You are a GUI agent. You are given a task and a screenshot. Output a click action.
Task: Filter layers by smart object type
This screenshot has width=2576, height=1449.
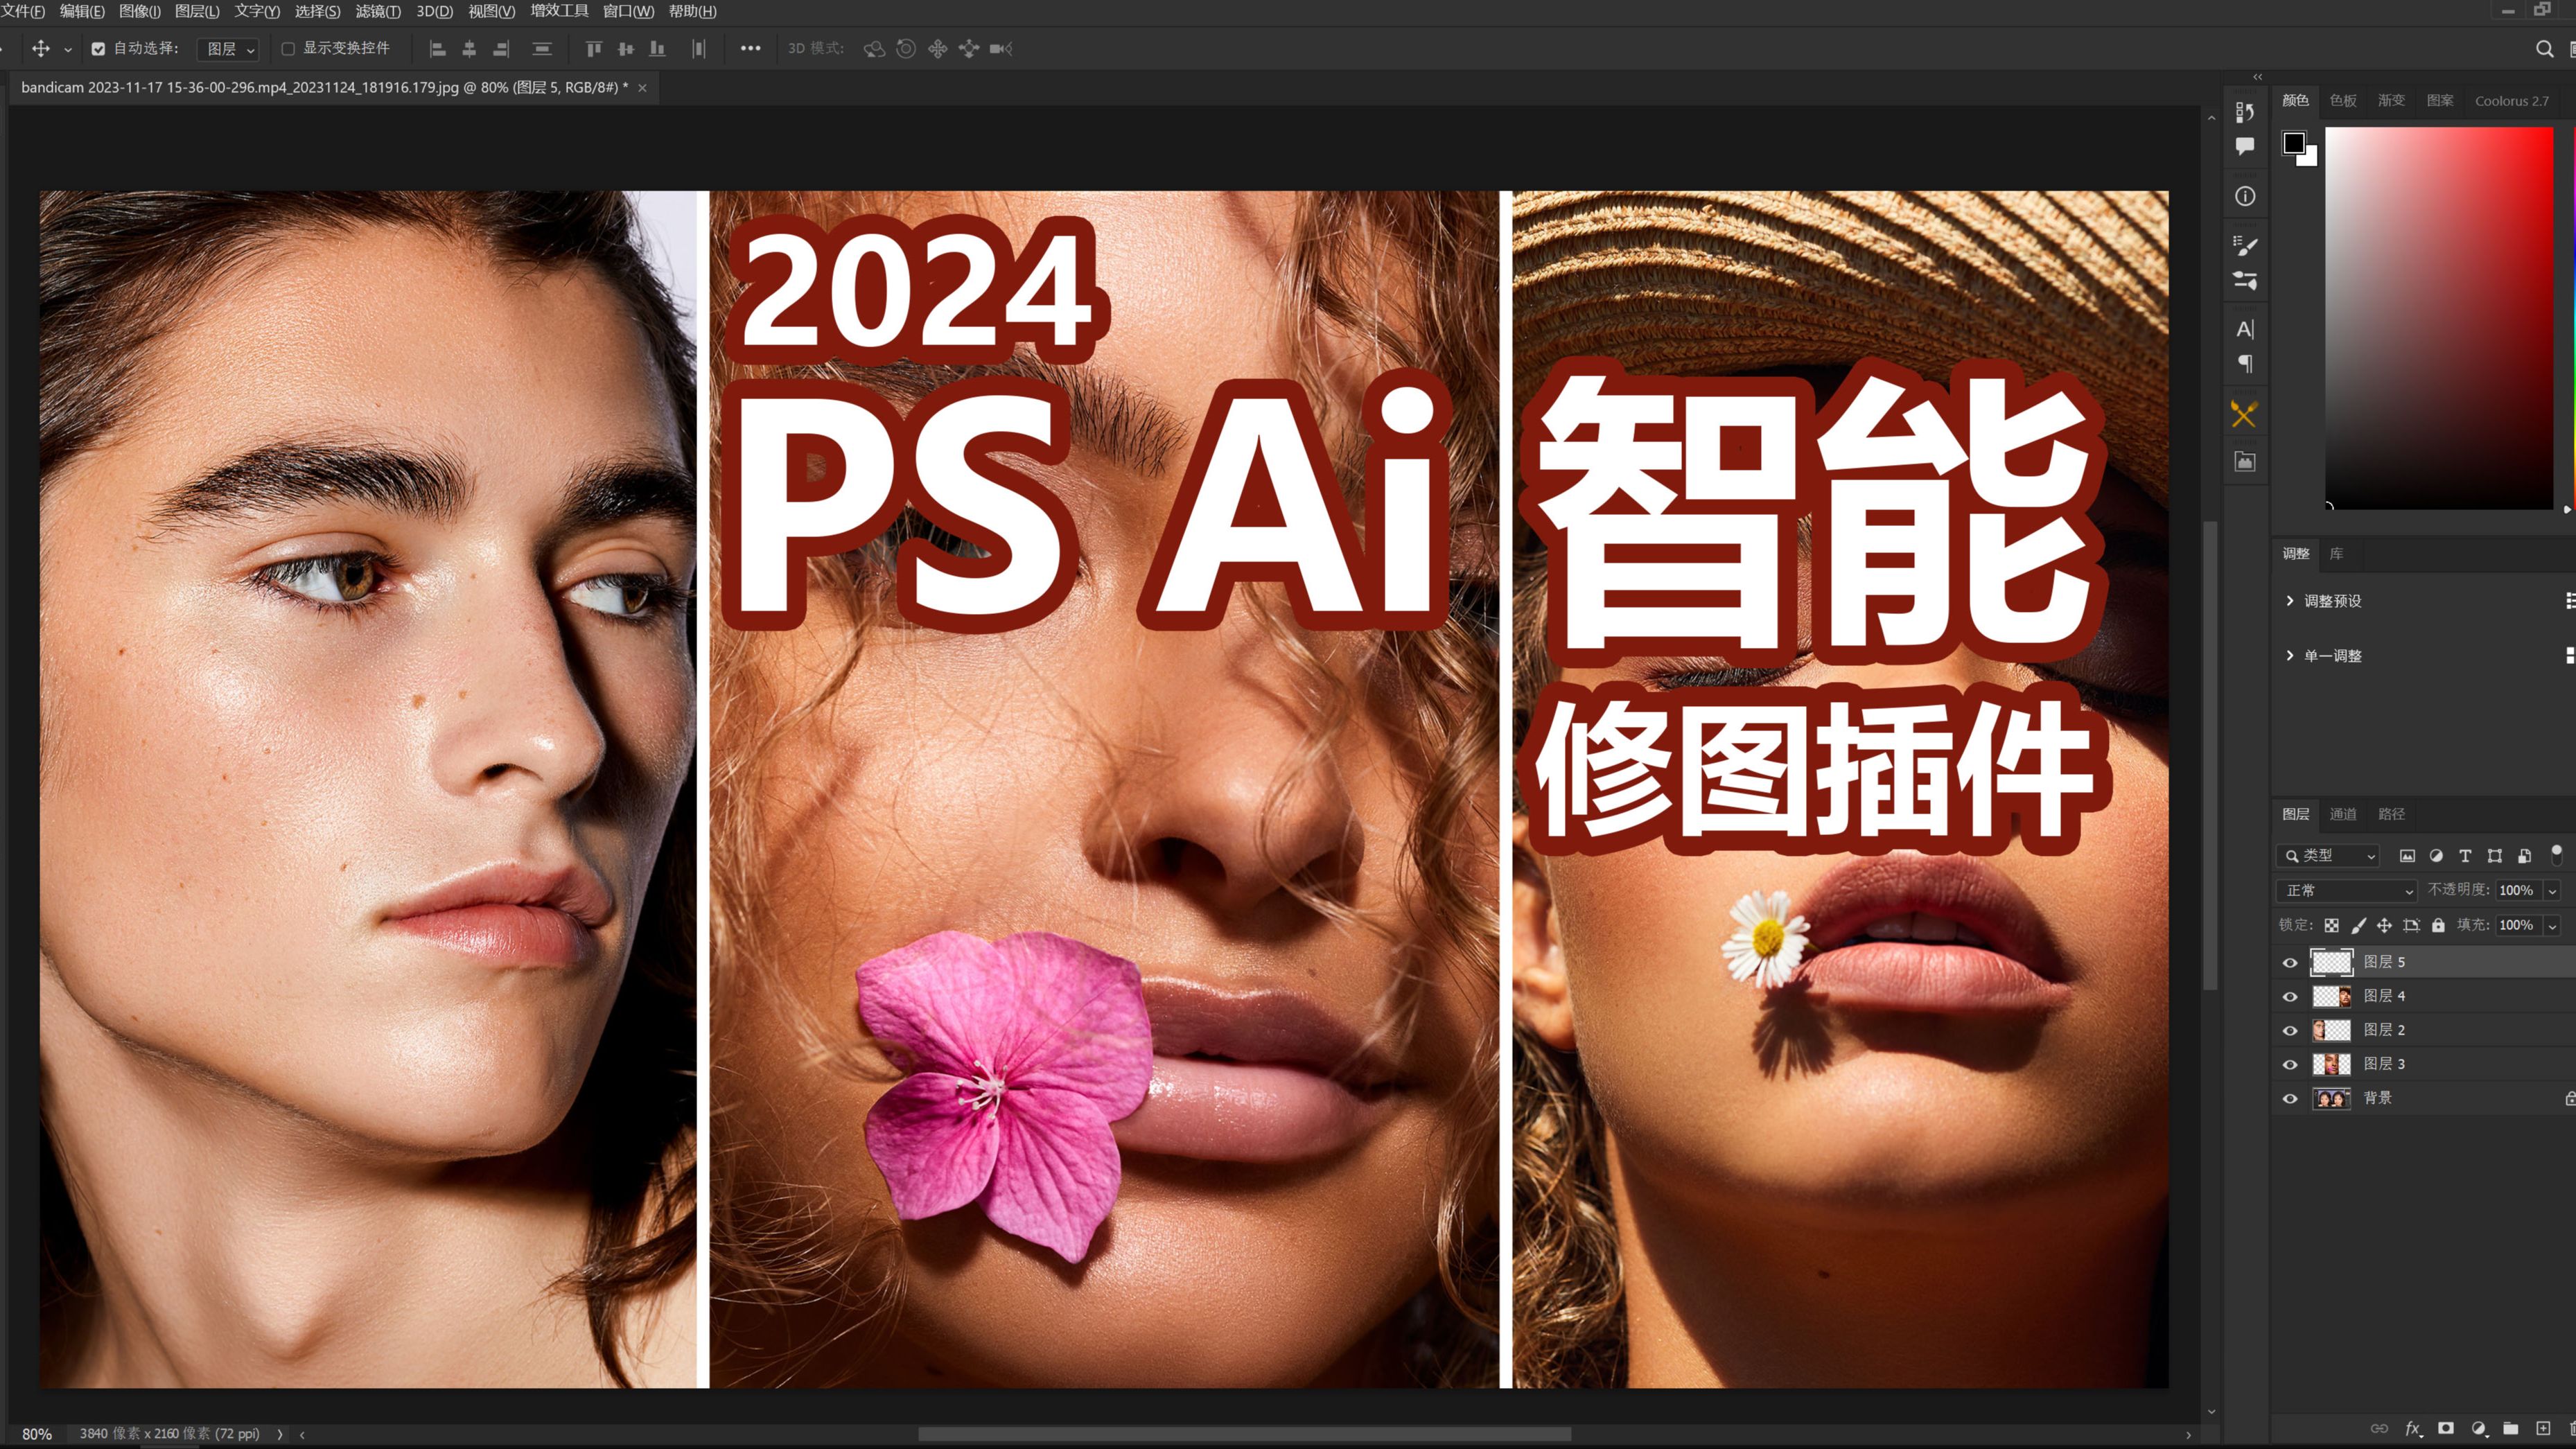click(x=2524, y=856)
